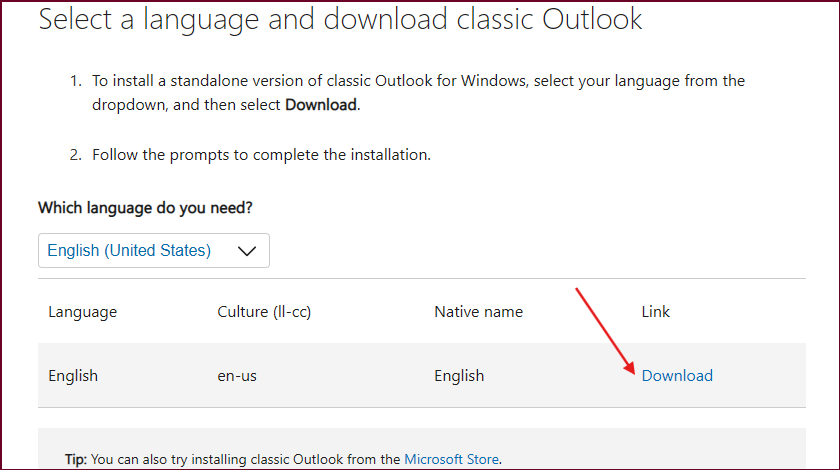
Task: Click the 'Which language do you need?' label
Action: coord(145,208)
